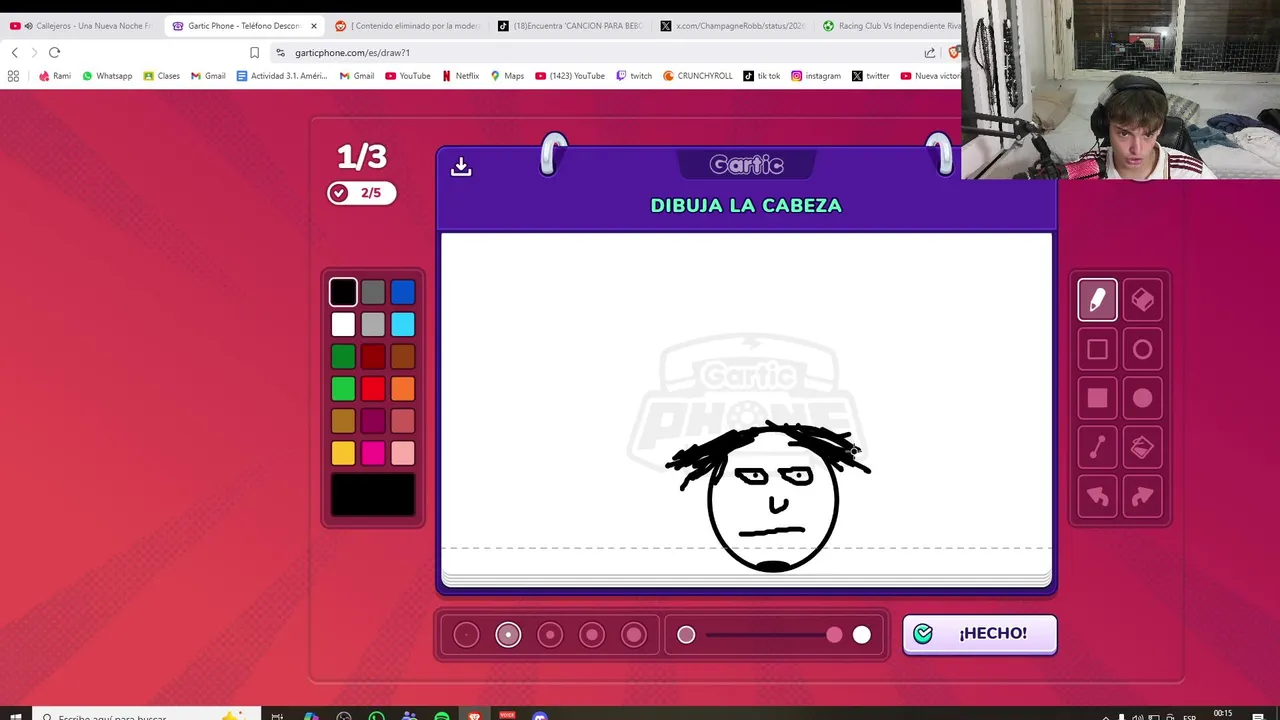Open the CRUNCHYROLL bookmark

(698, 76)
